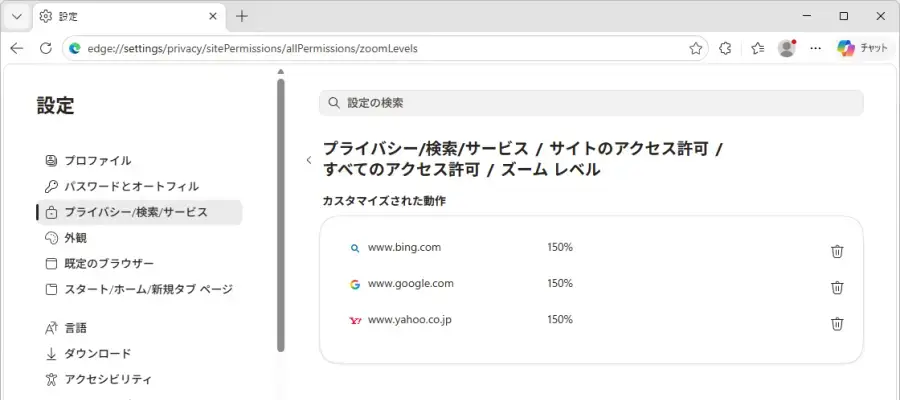
Task: Click the 150% value for www.yahoo.co.jp
Action: click(560, 320)
